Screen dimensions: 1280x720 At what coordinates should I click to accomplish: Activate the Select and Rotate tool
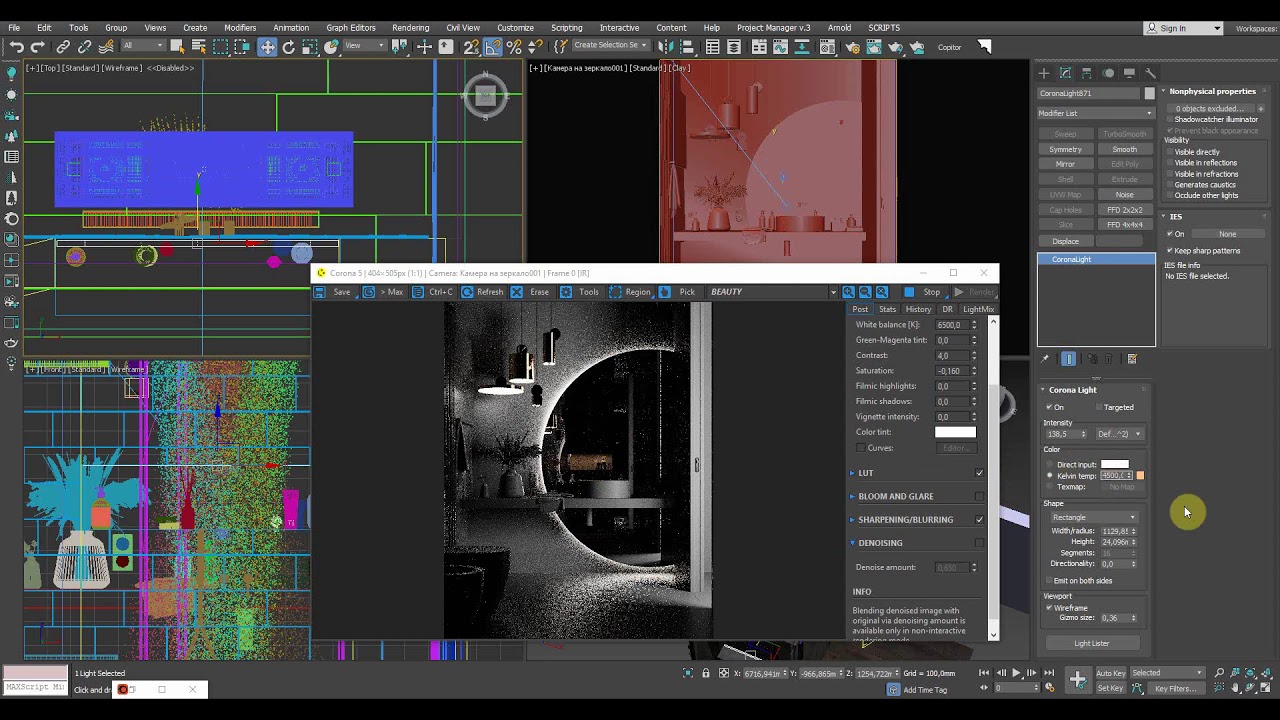[x=289, y=47]
